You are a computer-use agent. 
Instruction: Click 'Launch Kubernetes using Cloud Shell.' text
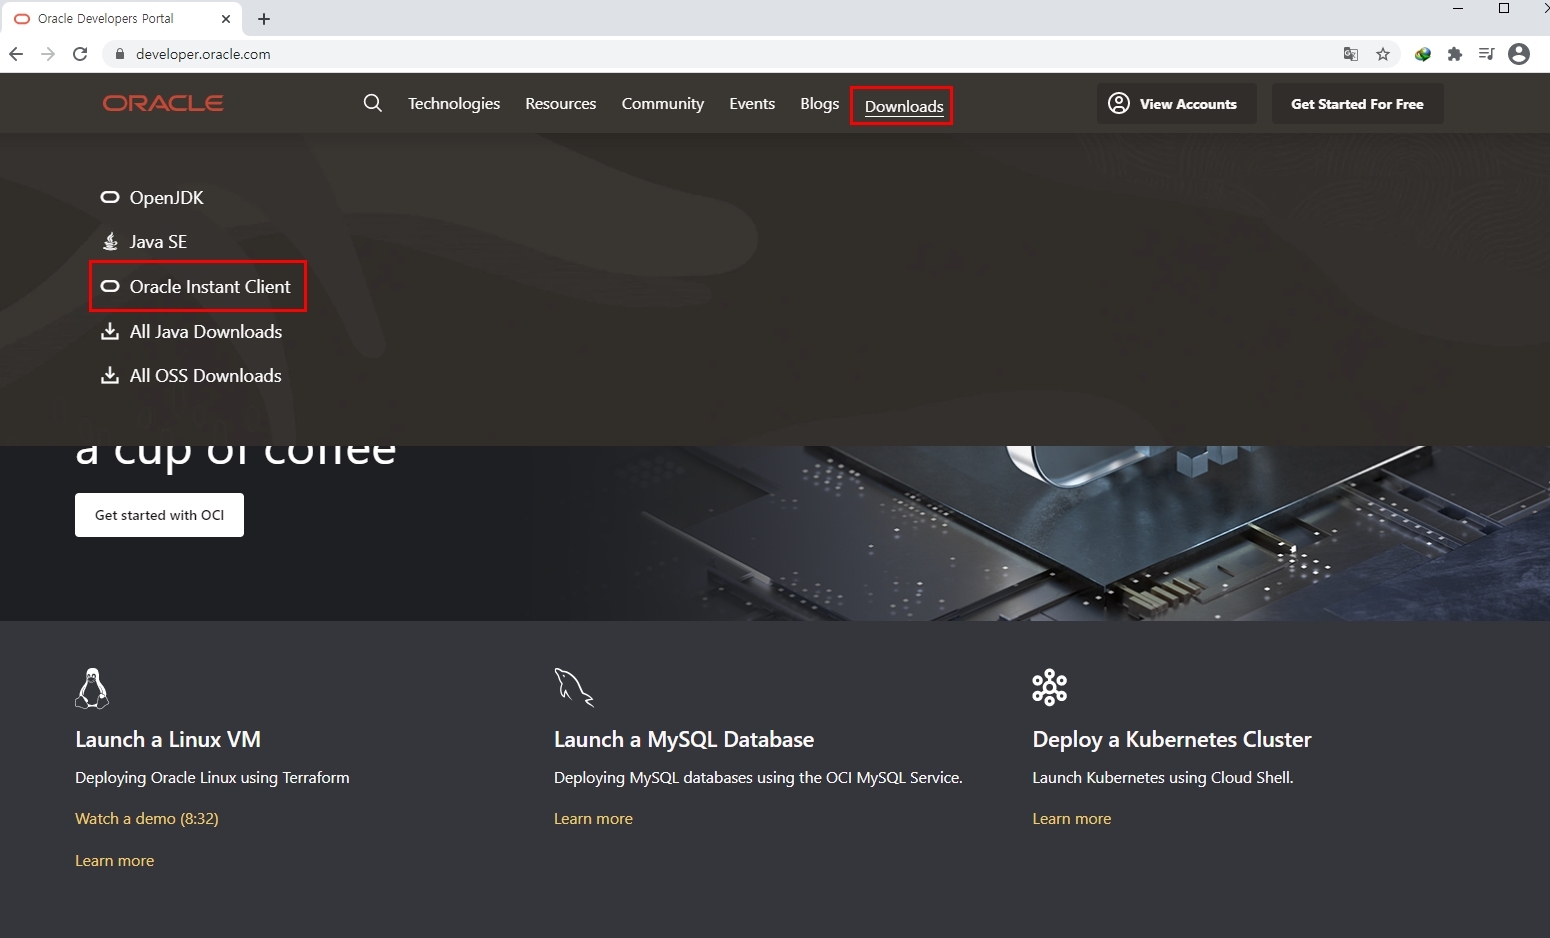pyautogui.click(x=1163, y=778)
